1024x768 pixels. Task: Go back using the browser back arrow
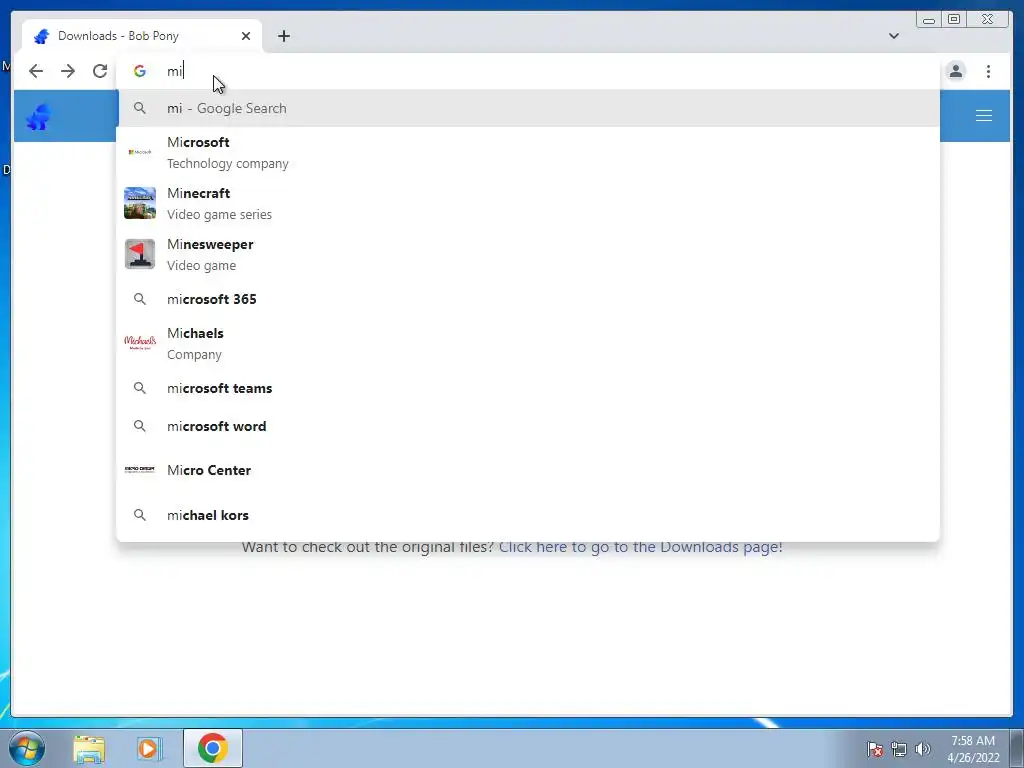36,71
